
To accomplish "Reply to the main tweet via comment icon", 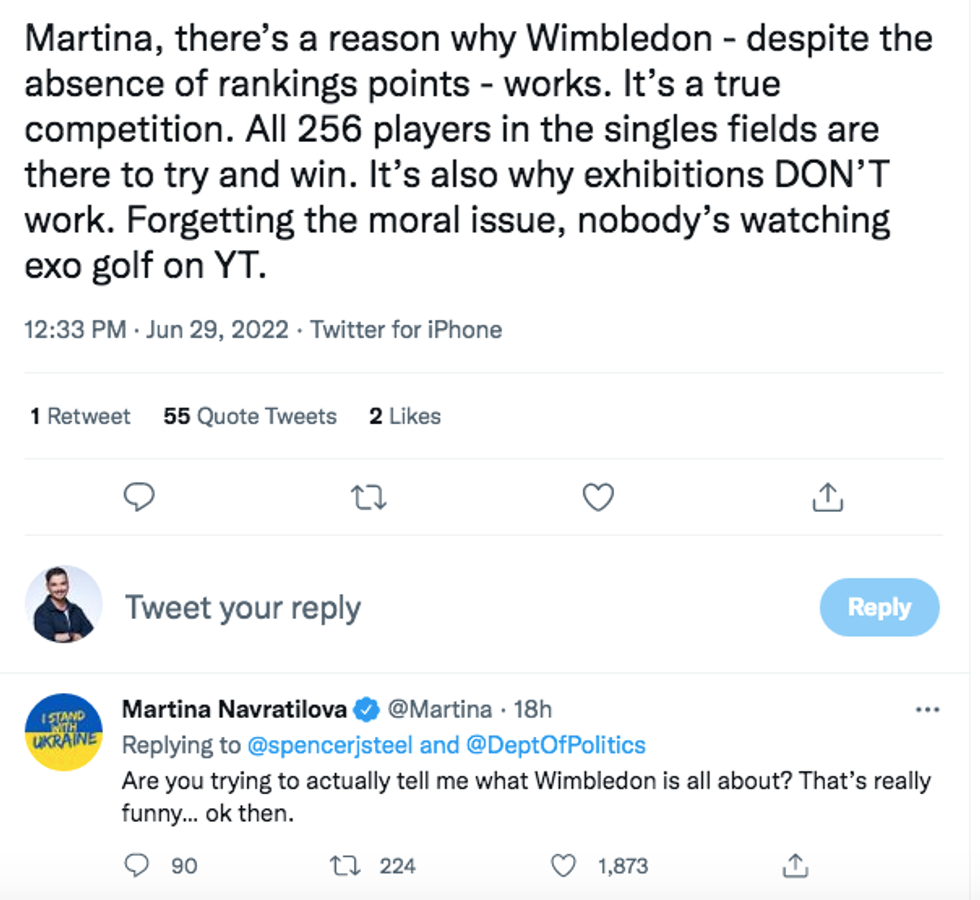I will [139, 497].
